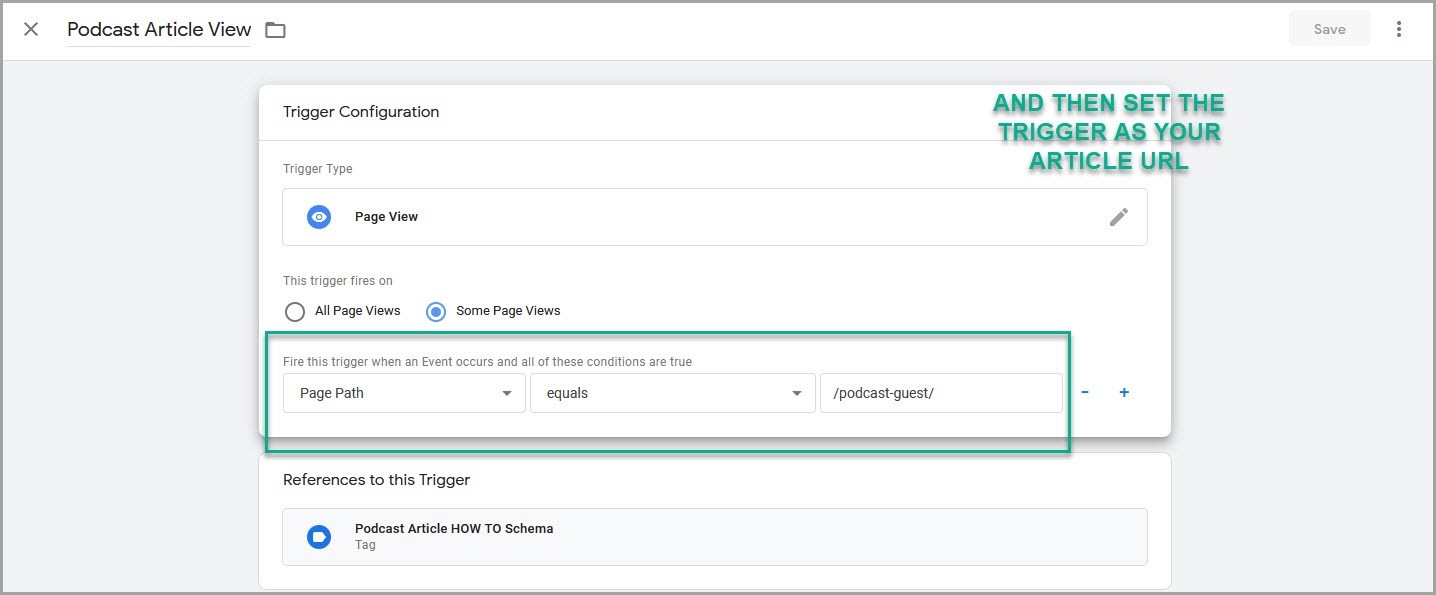Open the equals operator dropdown
The image size is (1436, 595).
tap(672, 392)
